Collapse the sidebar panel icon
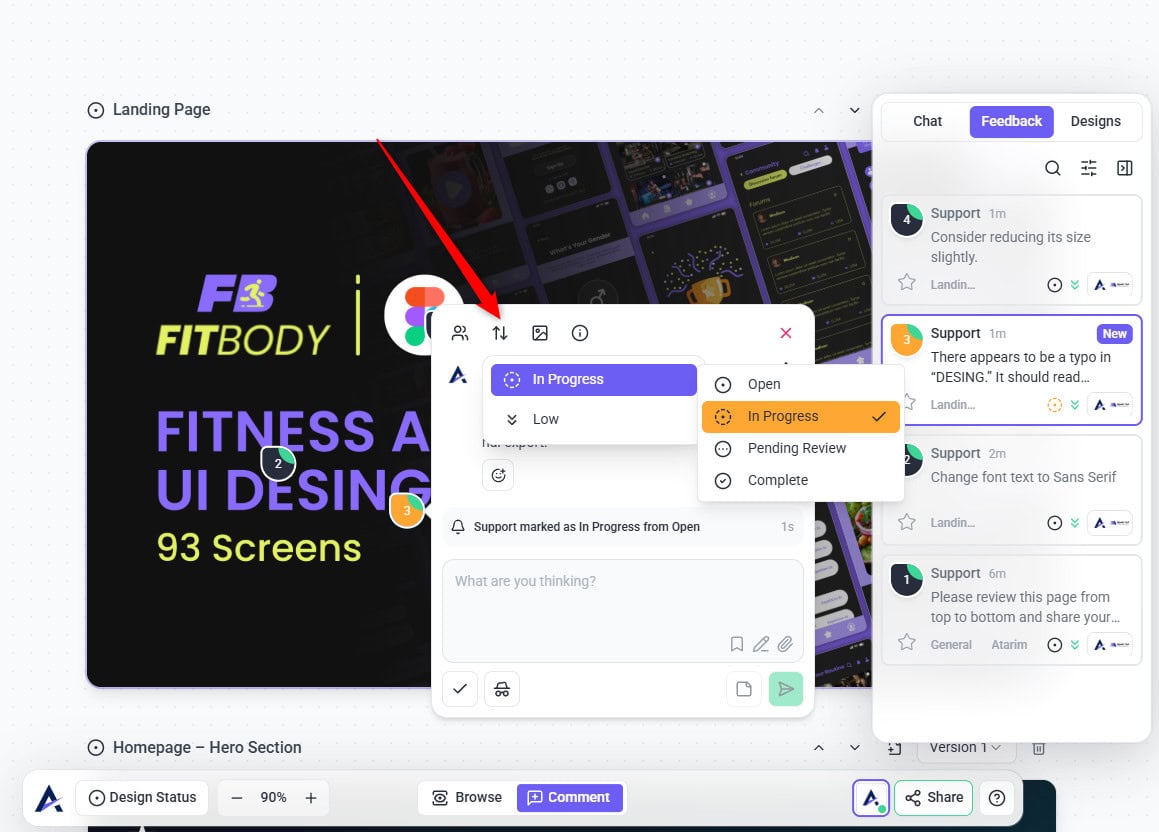Viewport: 1159px width, 832px height. point(1125,168)
